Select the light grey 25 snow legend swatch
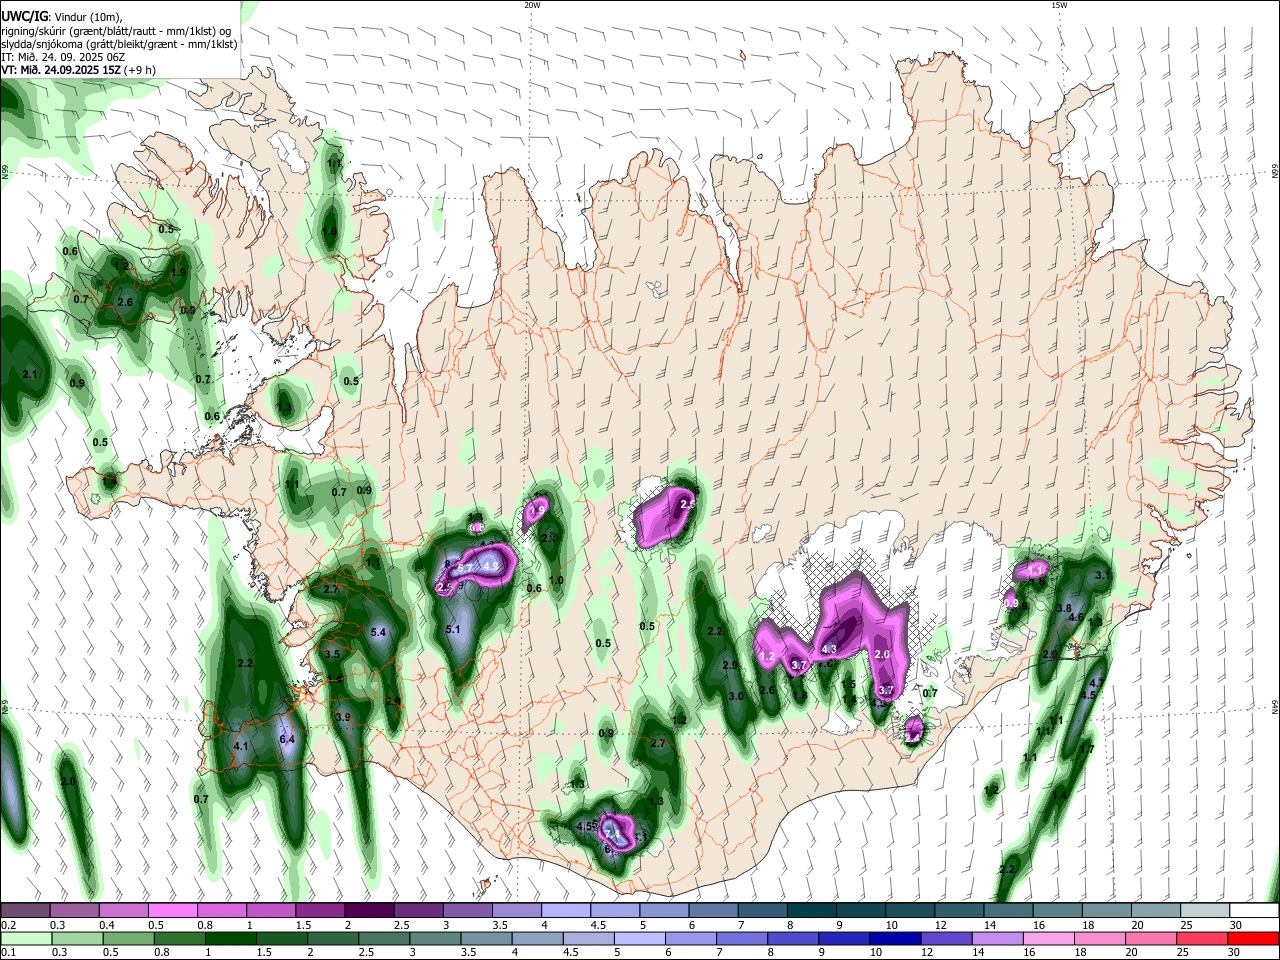This screenshot has width=1280, height=960. tap(1205, 910)
